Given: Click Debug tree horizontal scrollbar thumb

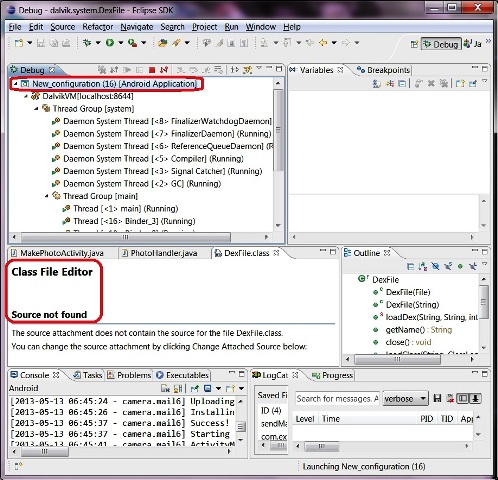Looking at the screenshot, I should click(126, 237).
